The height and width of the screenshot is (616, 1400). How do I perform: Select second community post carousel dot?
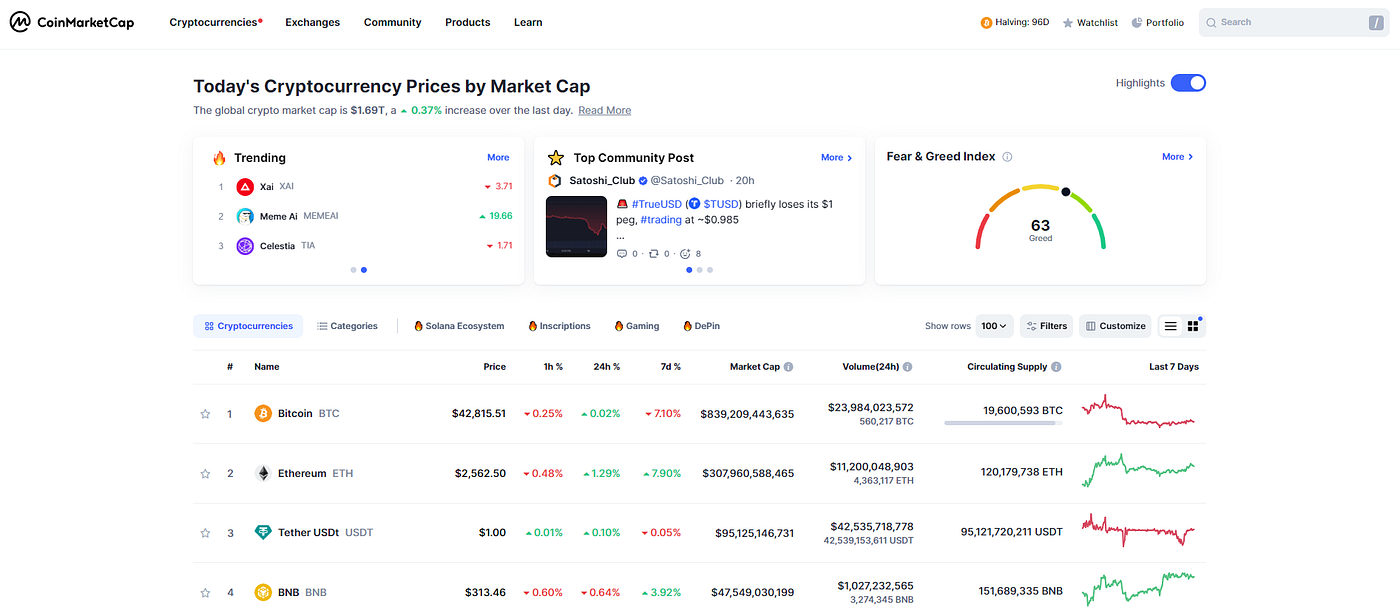pyautogui.click(x=700, y=270)
